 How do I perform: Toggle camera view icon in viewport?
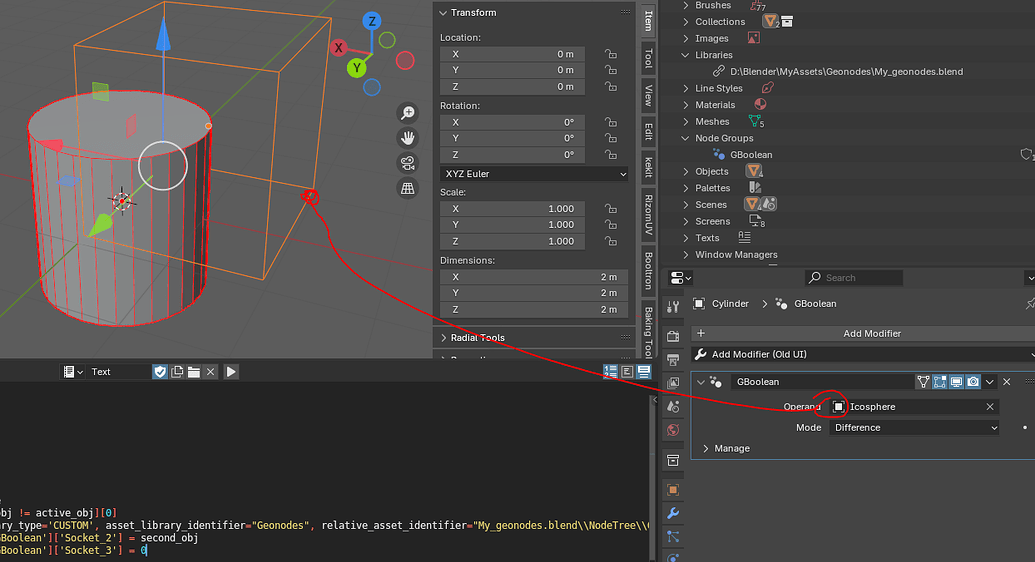pos(408,163)
